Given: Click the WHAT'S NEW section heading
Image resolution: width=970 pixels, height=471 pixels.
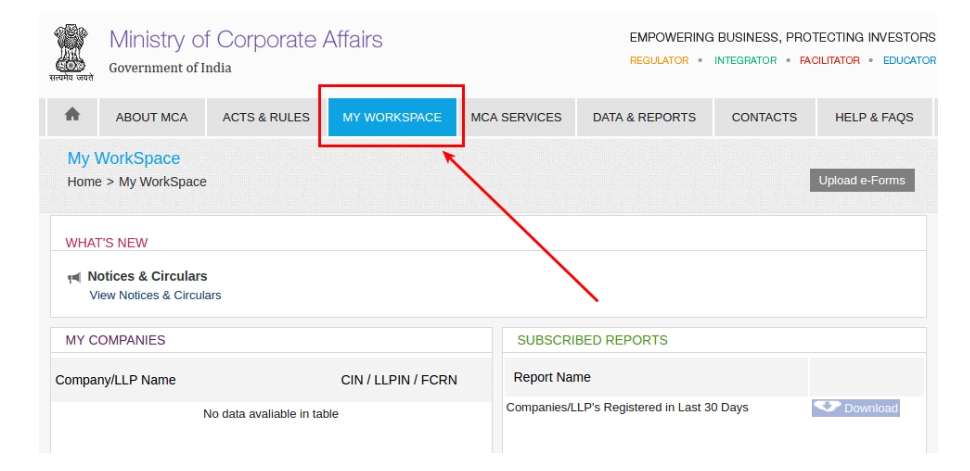Looking at the screenshot, I should (x=106, y=243).
